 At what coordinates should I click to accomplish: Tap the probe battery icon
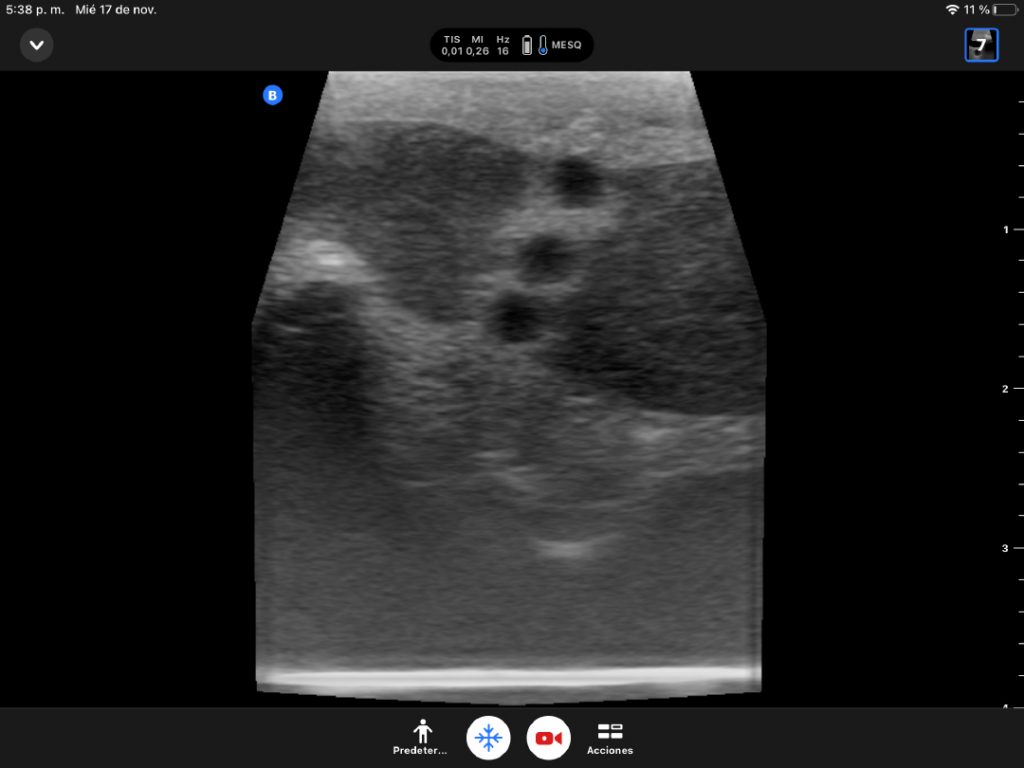tap(527, 45)
